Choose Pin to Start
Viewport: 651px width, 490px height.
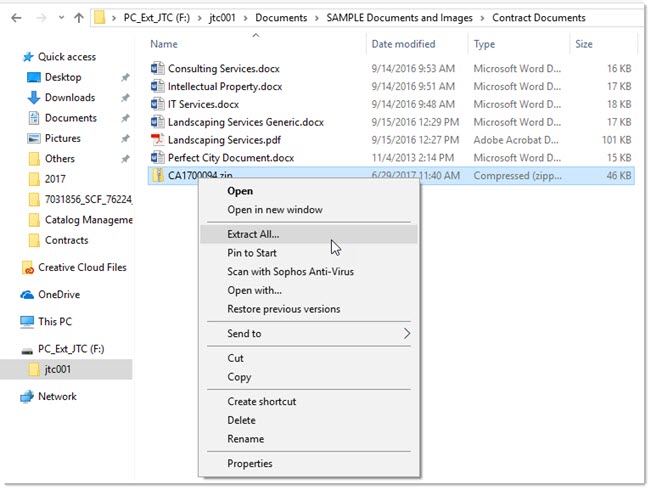[x=252, y=253]
